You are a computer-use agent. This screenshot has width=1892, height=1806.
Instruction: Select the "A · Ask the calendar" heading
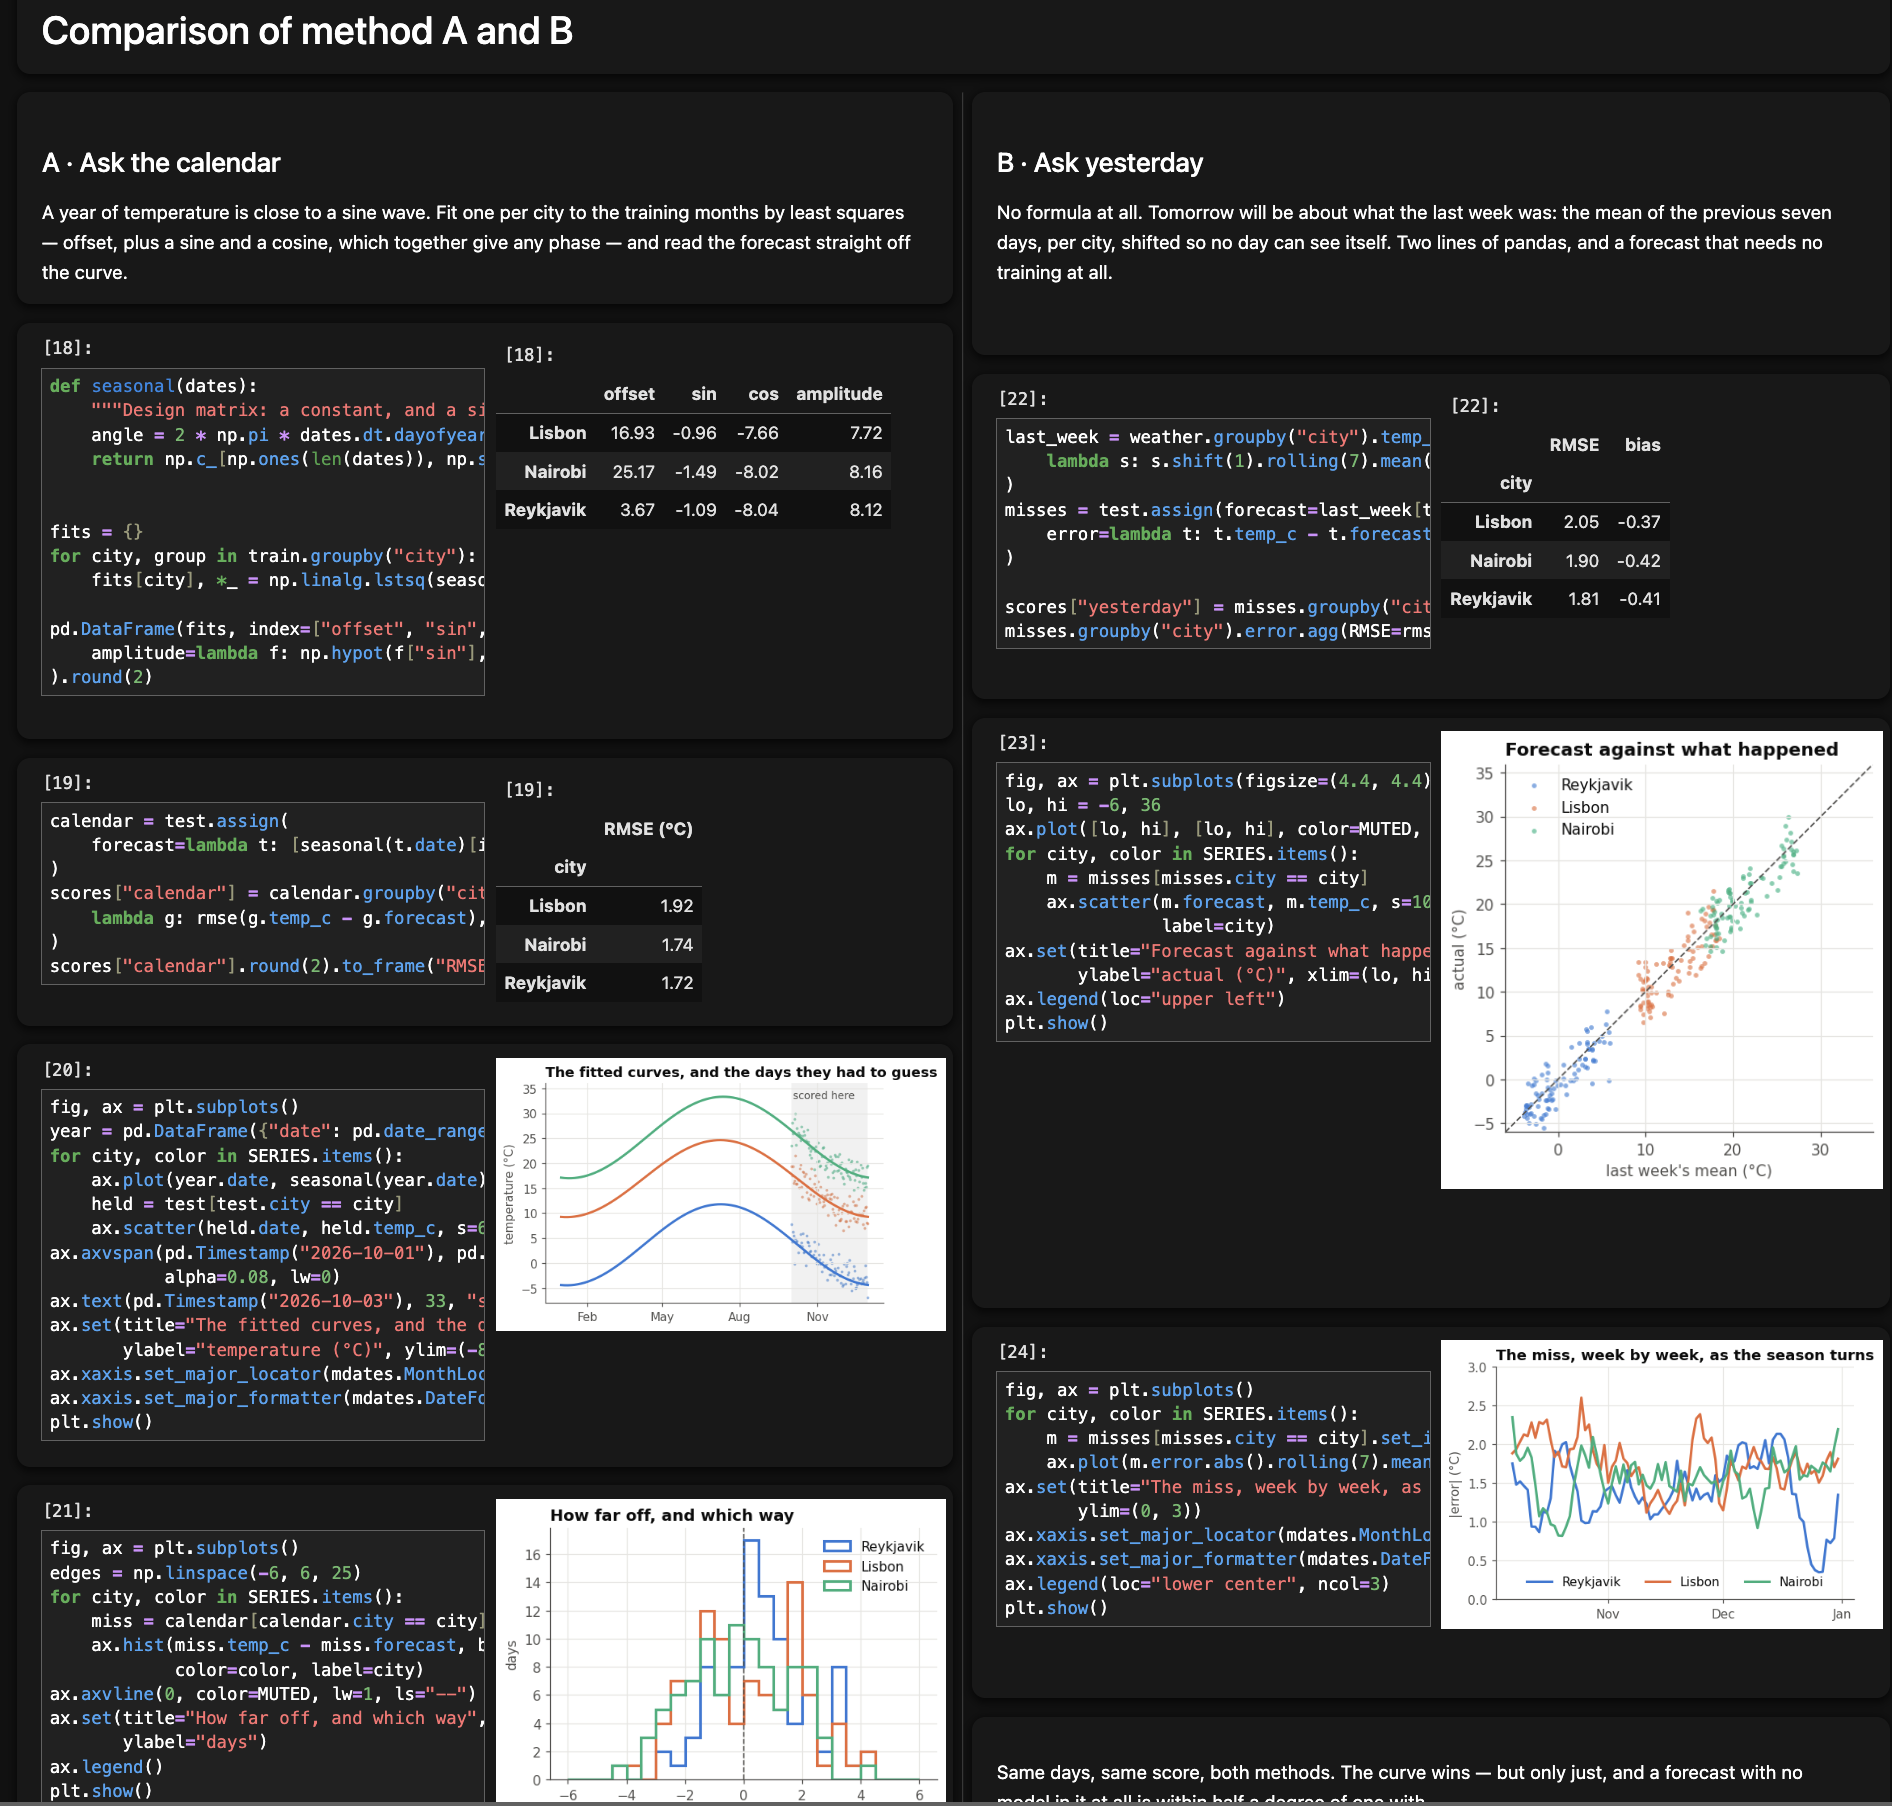point(161,163)
